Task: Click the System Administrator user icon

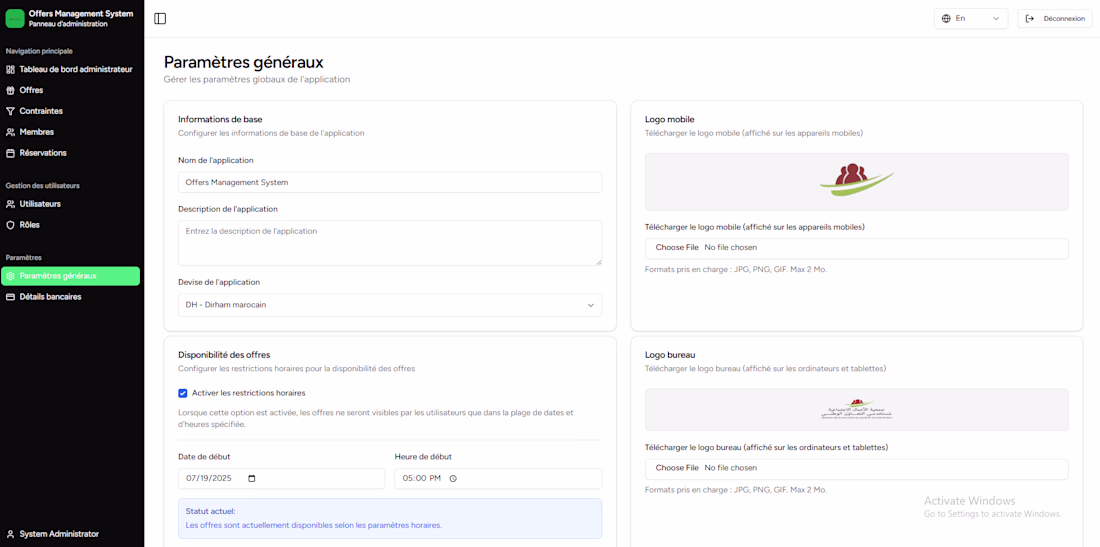Action: click(11, 534)
